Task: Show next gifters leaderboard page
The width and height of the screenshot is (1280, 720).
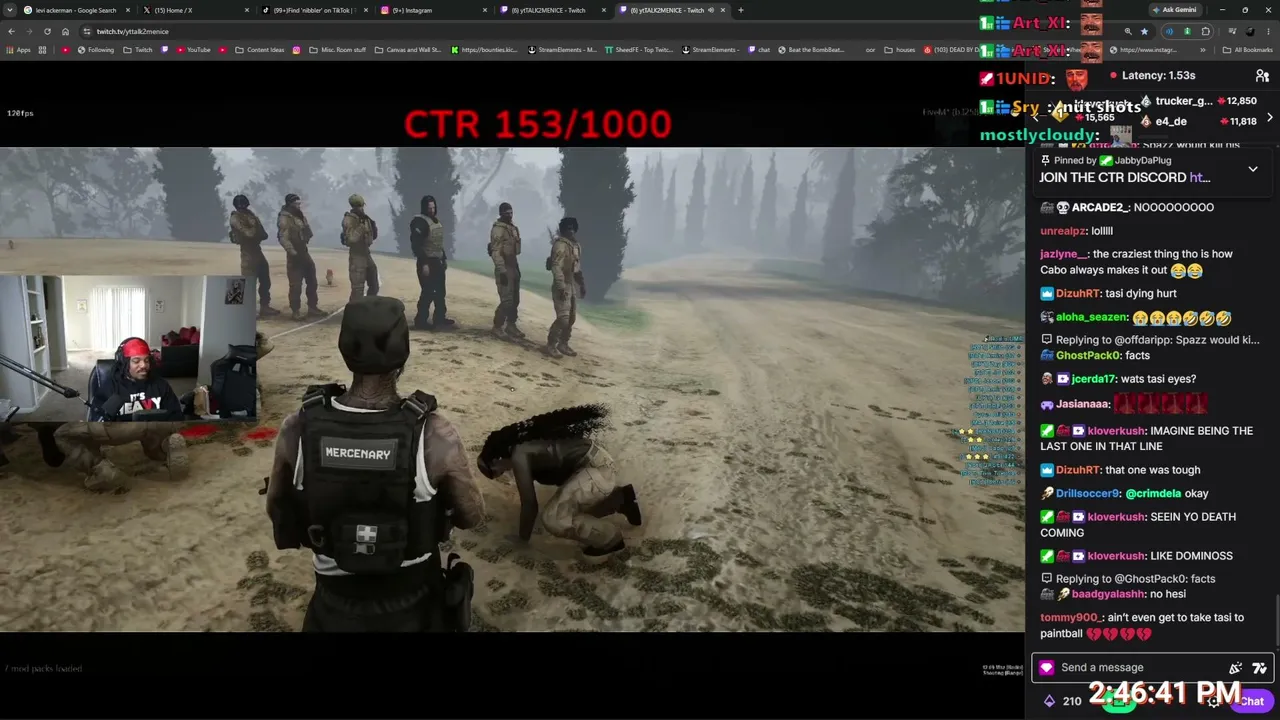Action: point(1270,118)
